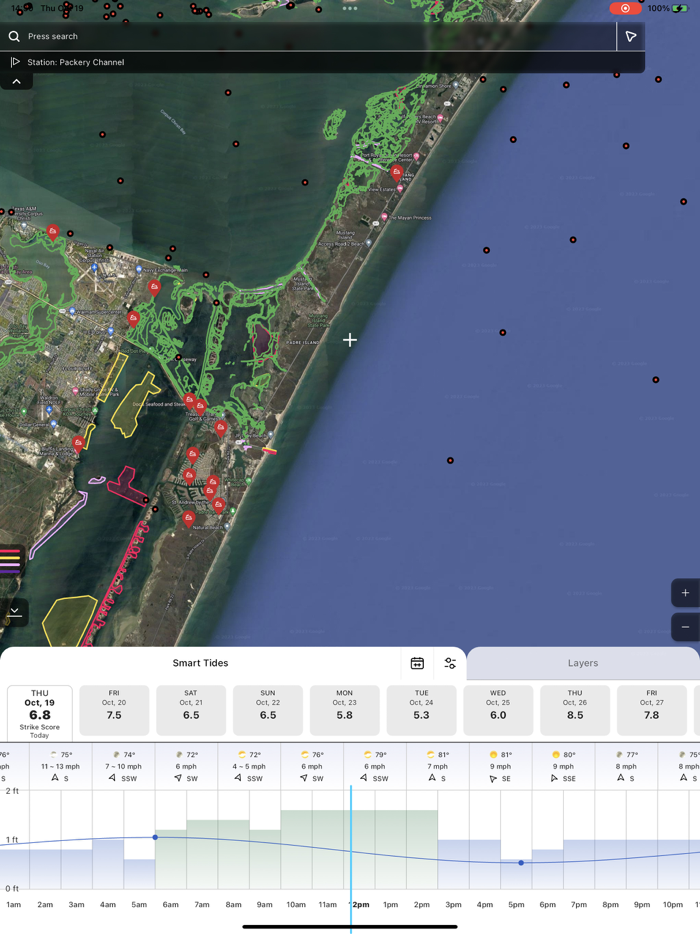Tap the 77° 8 mph S weather column
Viewport: 700px width, 934px height.
click(626, 766)
